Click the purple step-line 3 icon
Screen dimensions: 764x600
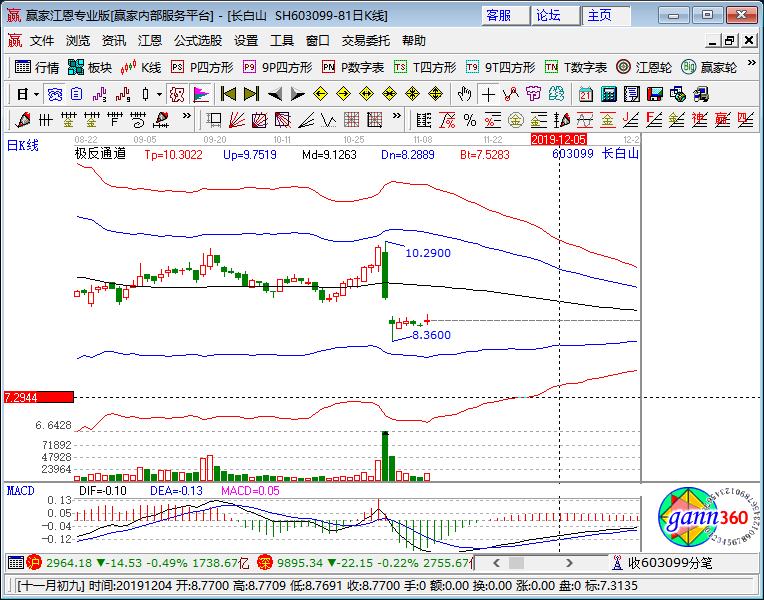[x=99, y=94]
